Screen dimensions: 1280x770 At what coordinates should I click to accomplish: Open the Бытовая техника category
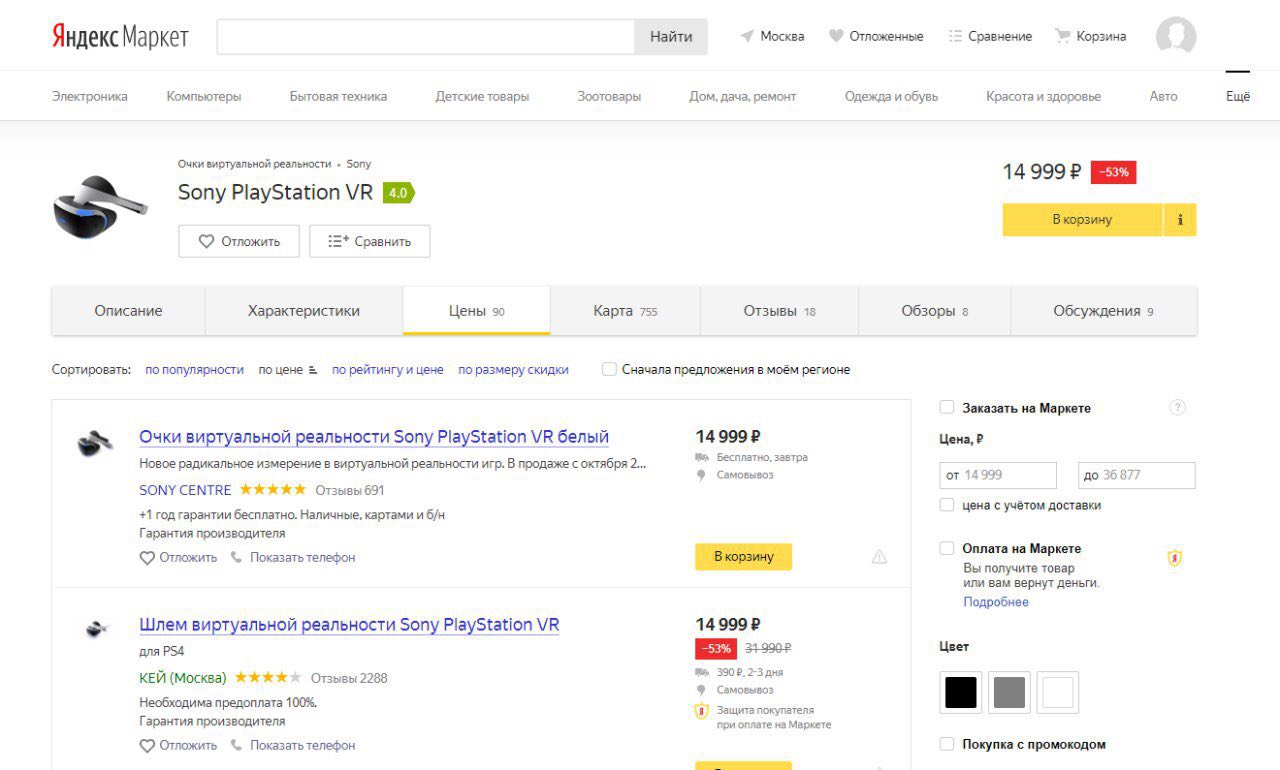click(x=338, y=96)
